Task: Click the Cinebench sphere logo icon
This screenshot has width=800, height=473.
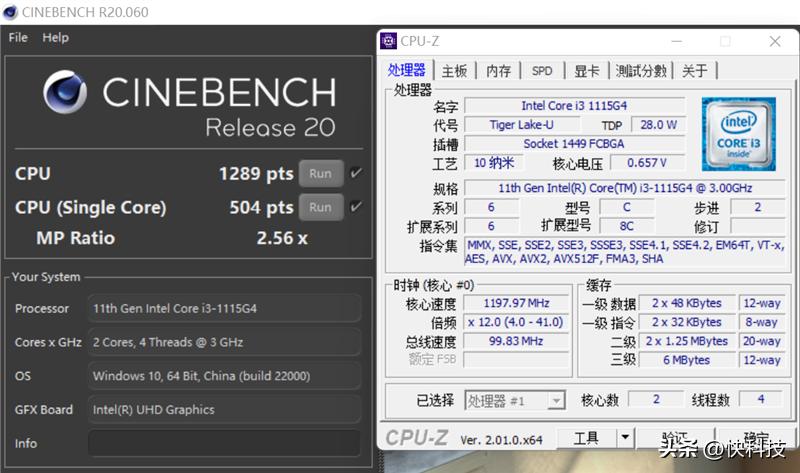Action: pos(69,96)
